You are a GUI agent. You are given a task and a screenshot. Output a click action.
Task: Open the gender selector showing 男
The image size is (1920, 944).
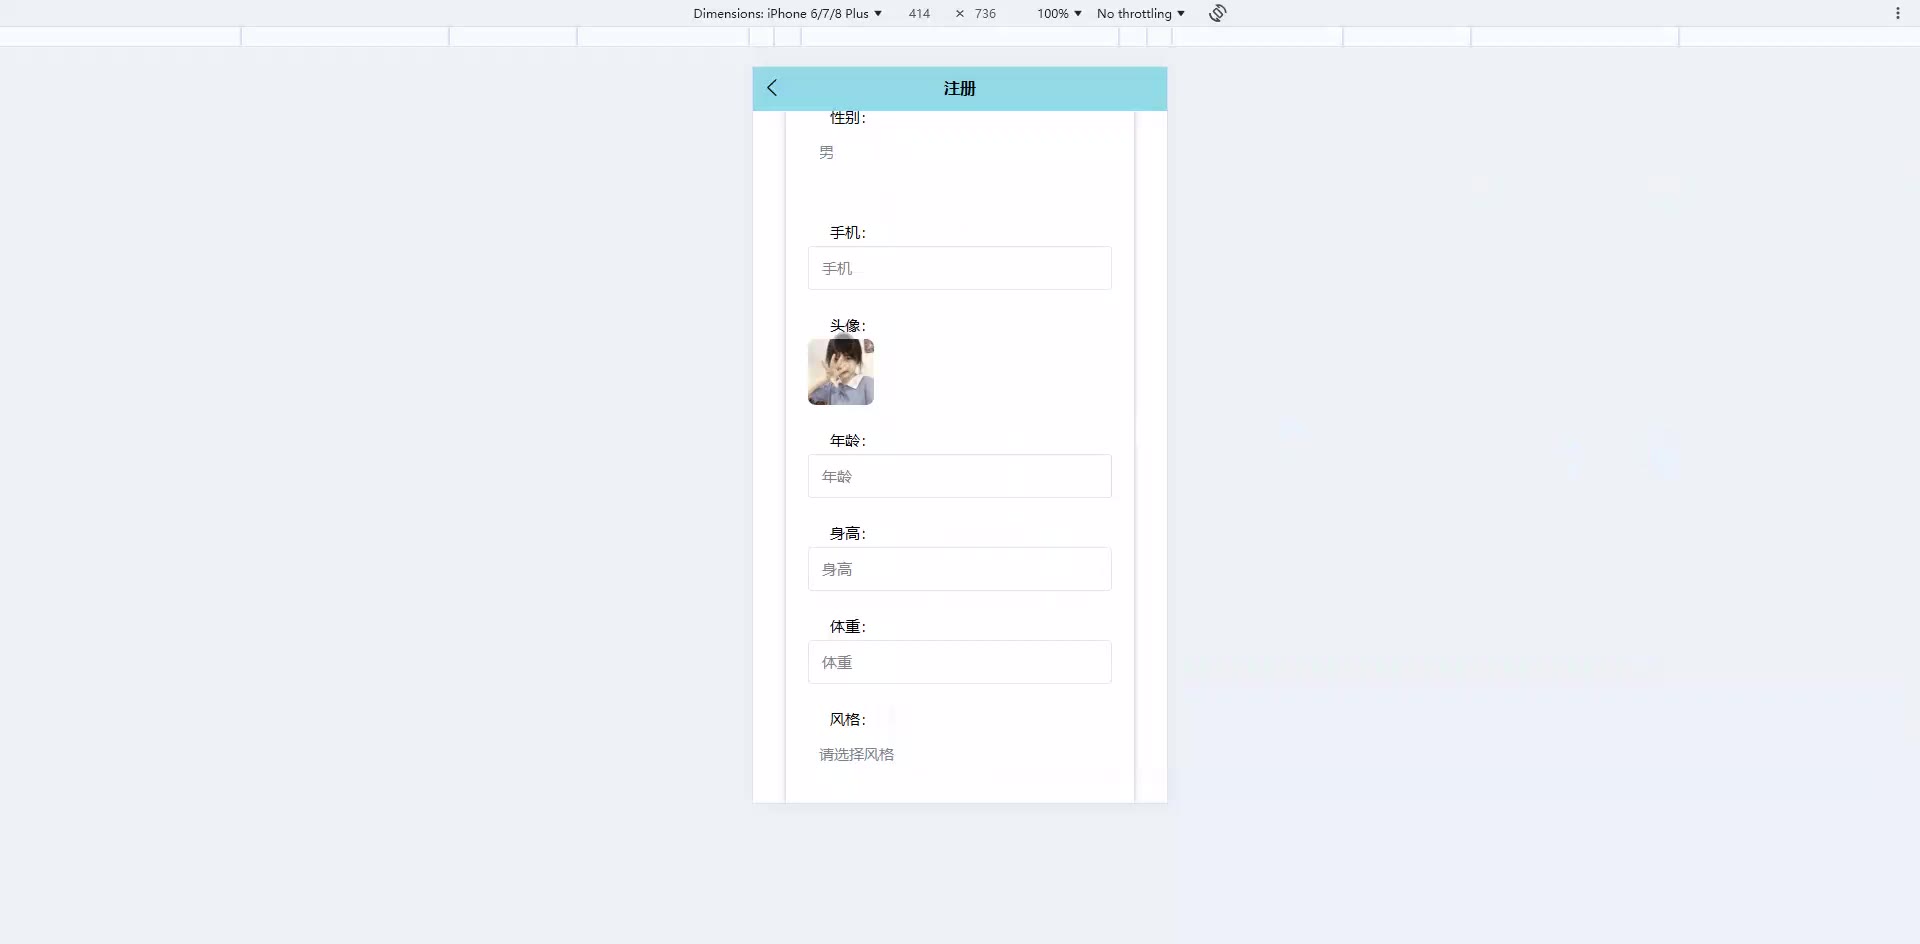point(960,153)
